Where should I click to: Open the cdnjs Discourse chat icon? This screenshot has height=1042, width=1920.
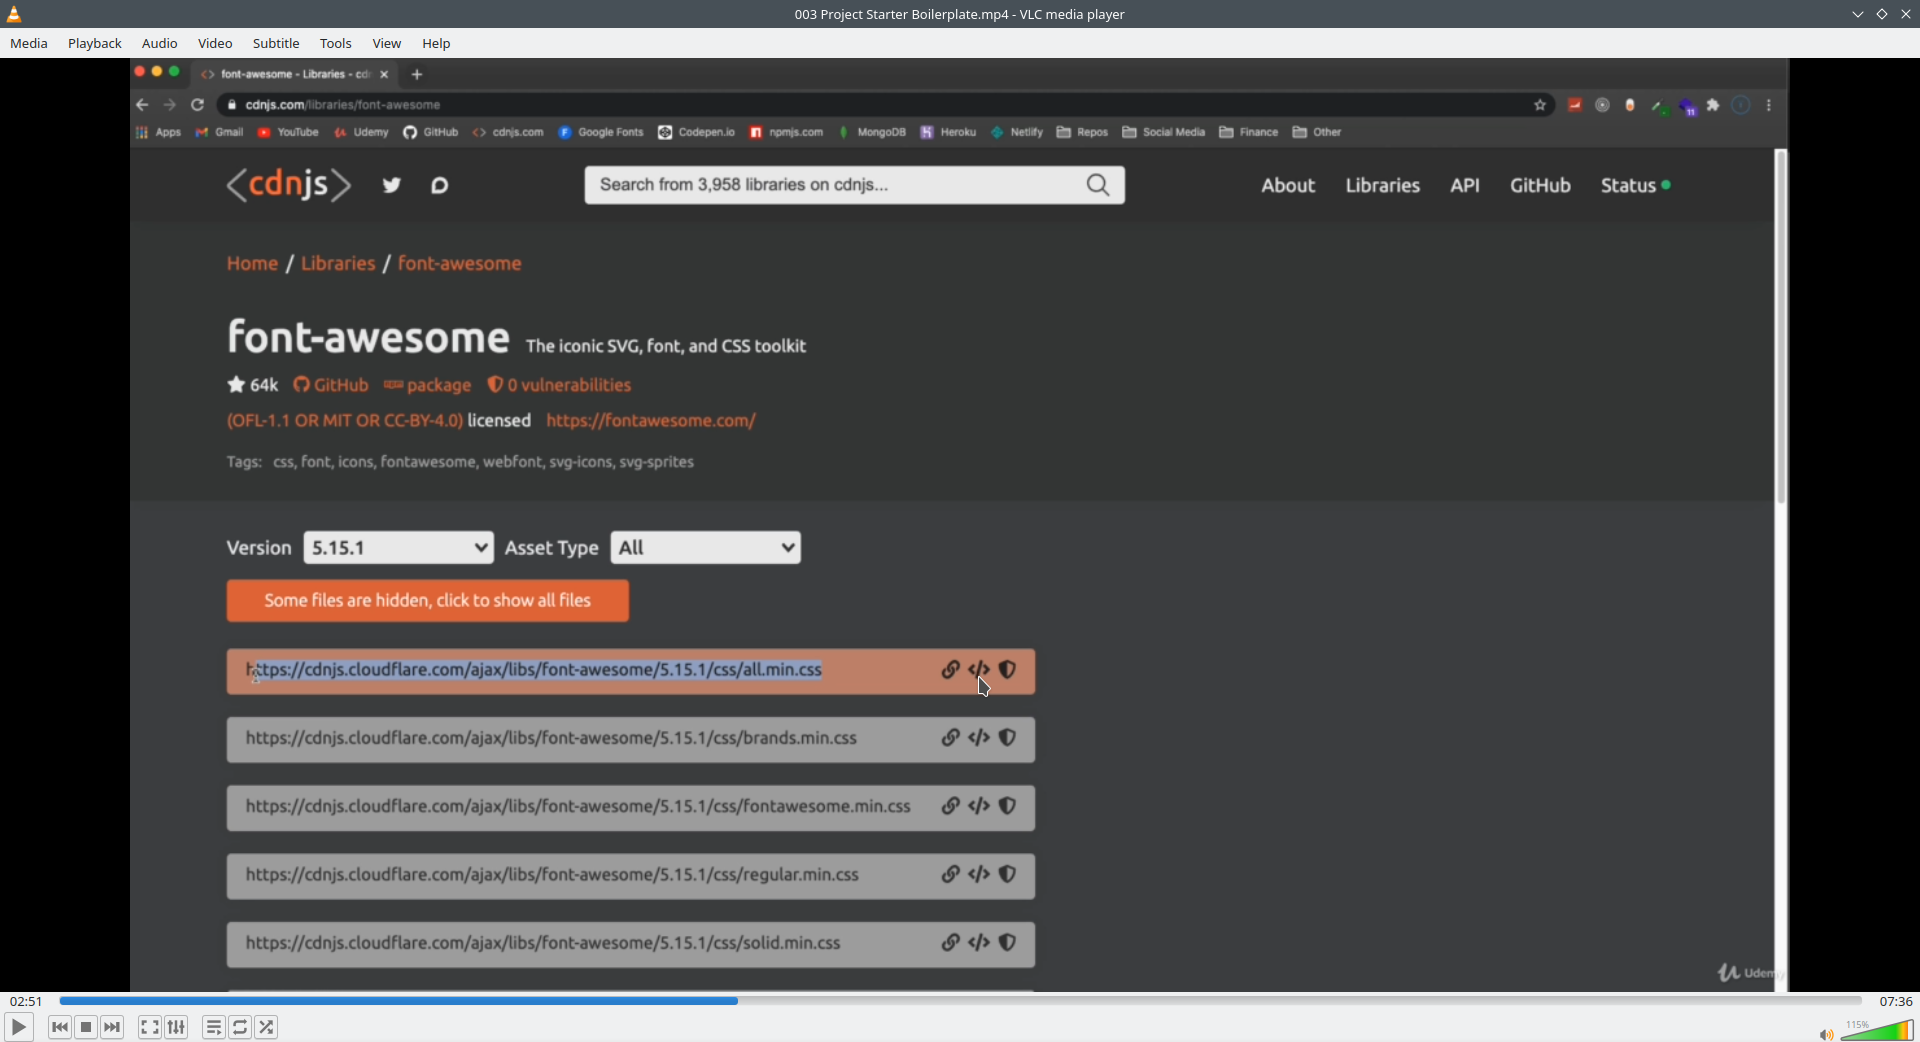point(439,185)
